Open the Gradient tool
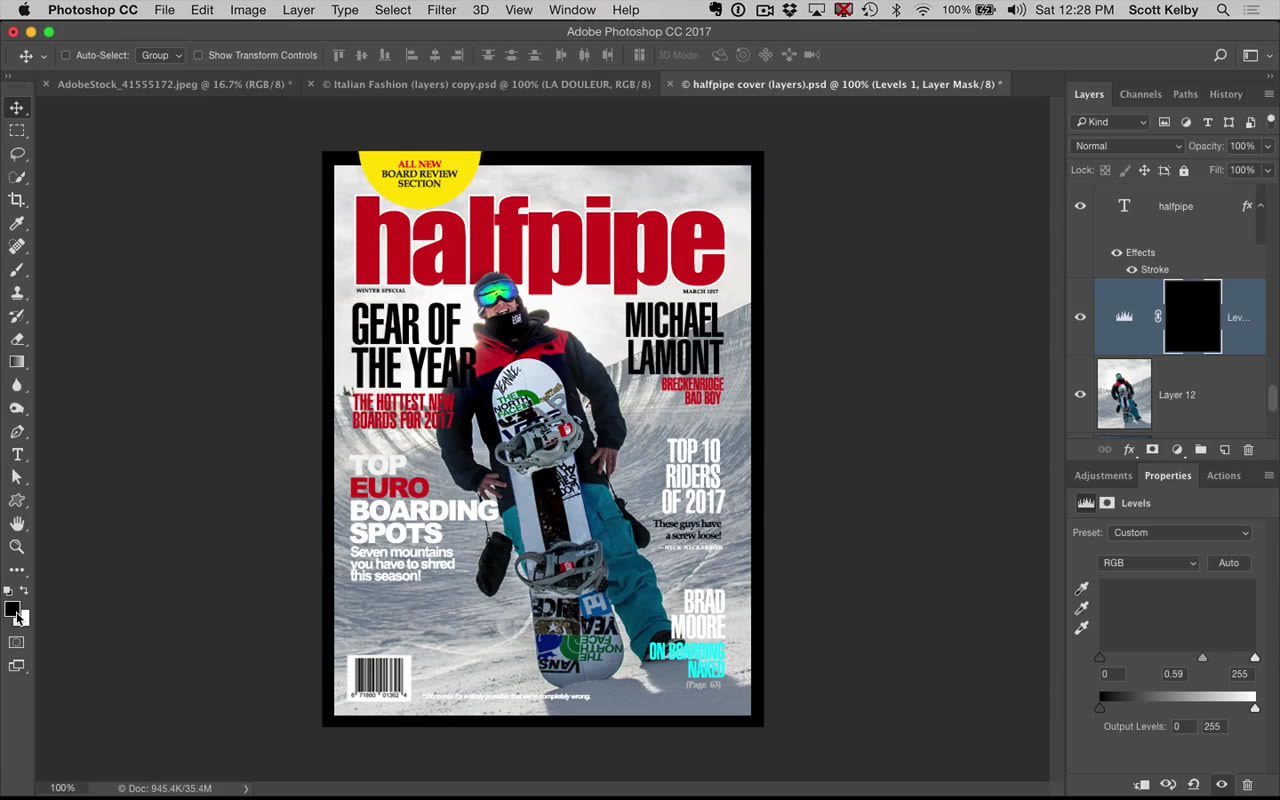This screenshot has width=1280, height=800. click(16, 361)
